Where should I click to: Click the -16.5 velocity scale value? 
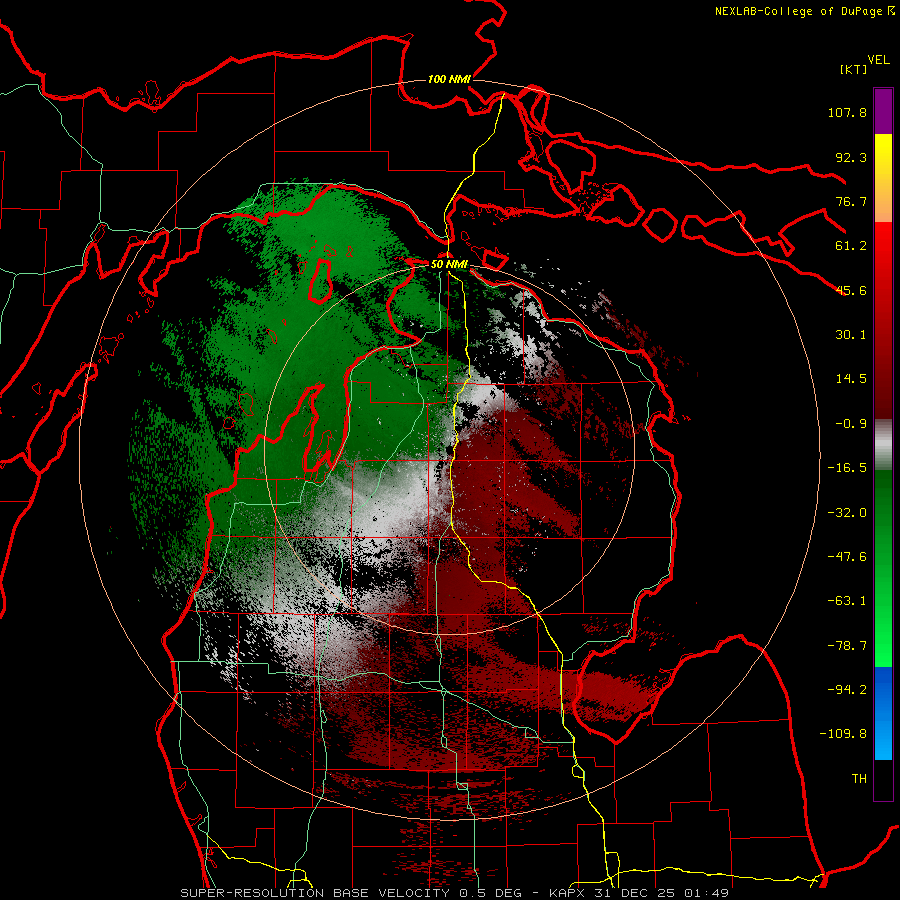[x=847, y=468]
